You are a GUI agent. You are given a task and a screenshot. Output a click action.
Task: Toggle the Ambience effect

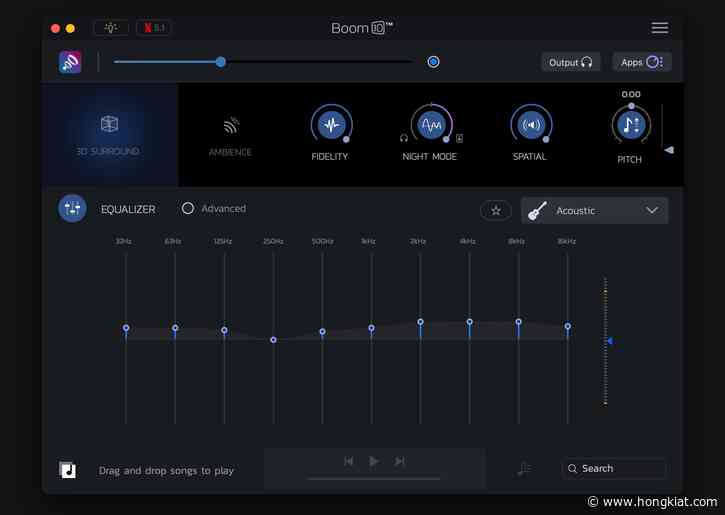(x=230, y=135)
